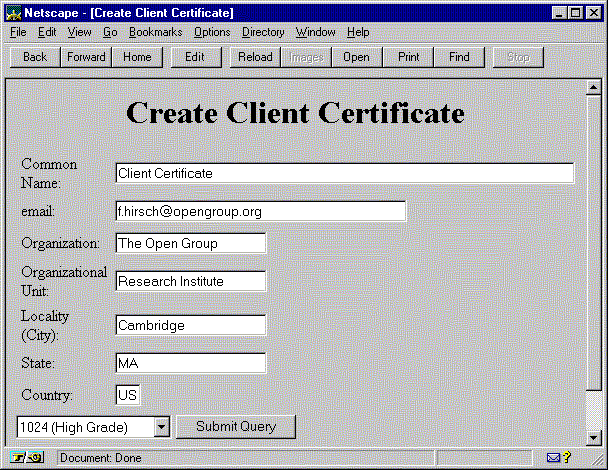Focus the Common Name input field
The height and width of the screenshot is (470, 608).
click(345, 173)
